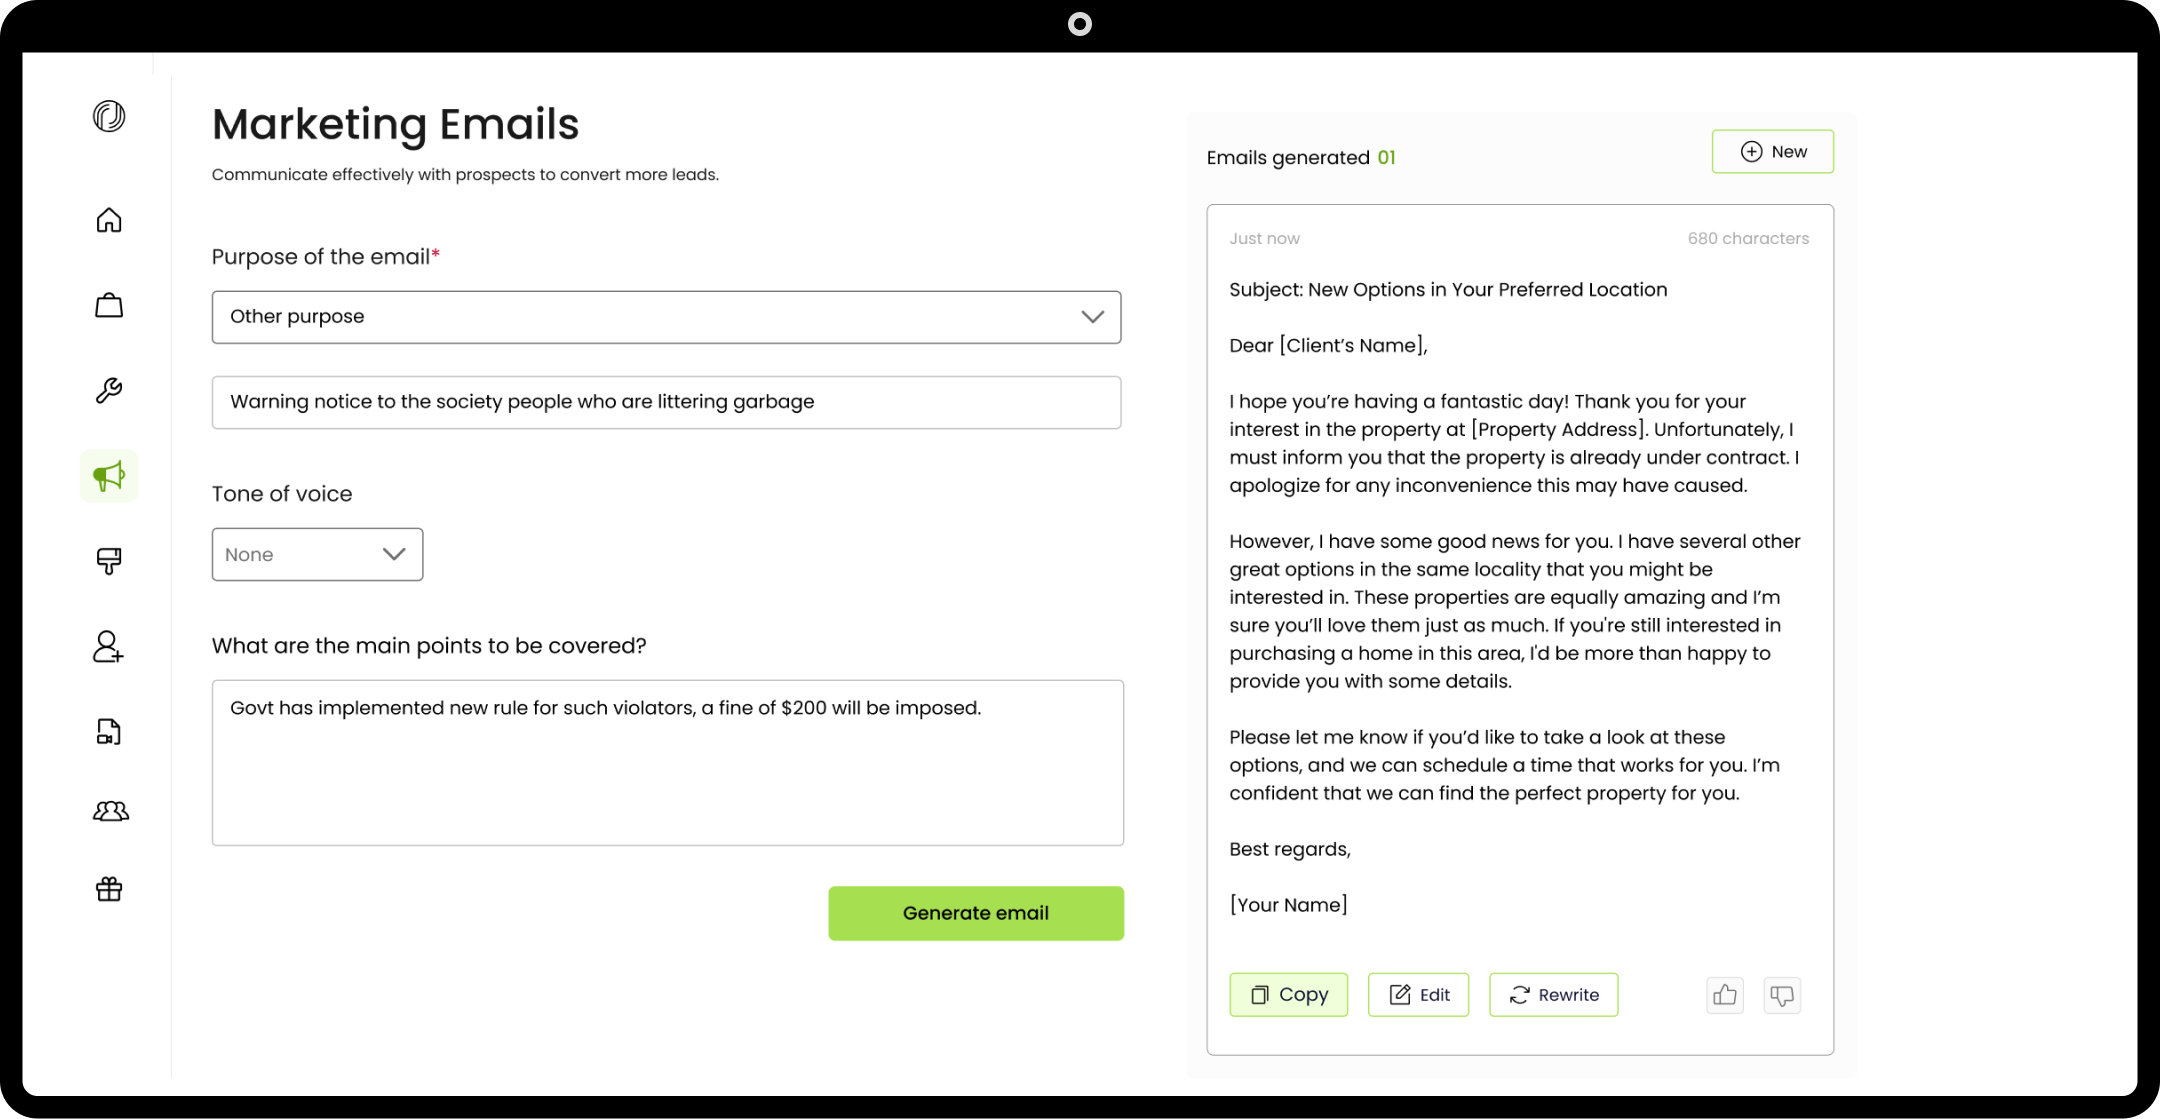Dislike the generated email with thumbs down
Image resolution: width=2161 pixels, height=1119 pixels.
(x=1781, y=995)
